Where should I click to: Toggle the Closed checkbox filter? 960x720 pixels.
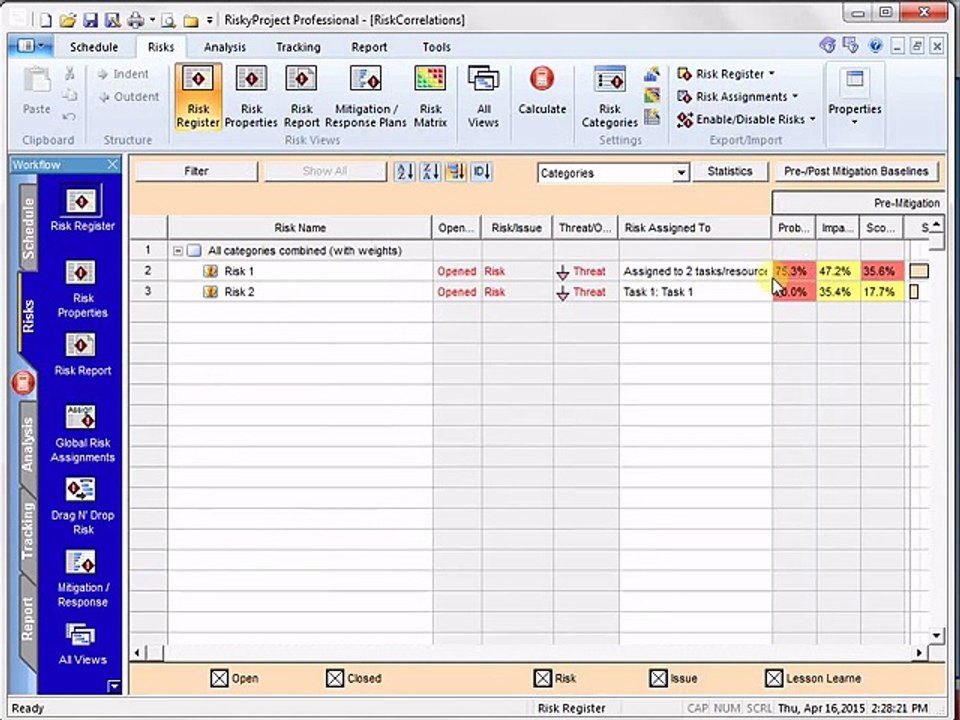point(335,678)
